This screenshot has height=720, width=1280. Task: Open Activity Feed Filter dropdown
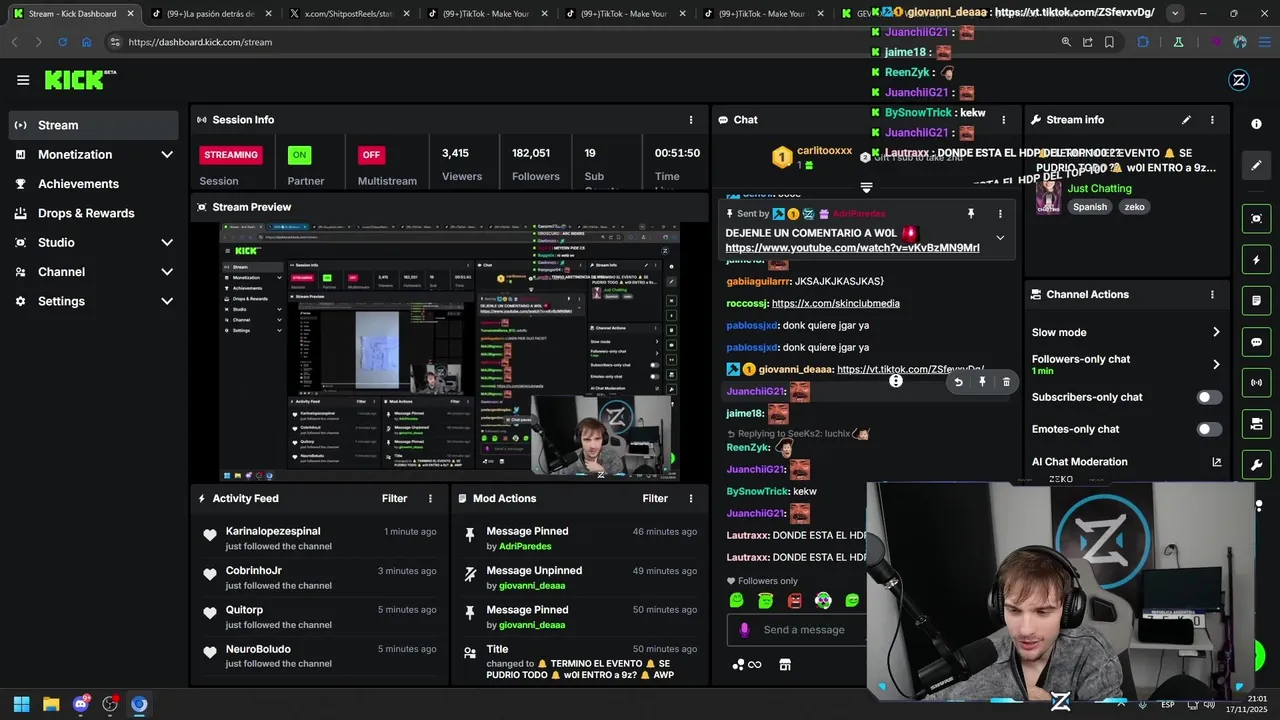coord(394,498)
